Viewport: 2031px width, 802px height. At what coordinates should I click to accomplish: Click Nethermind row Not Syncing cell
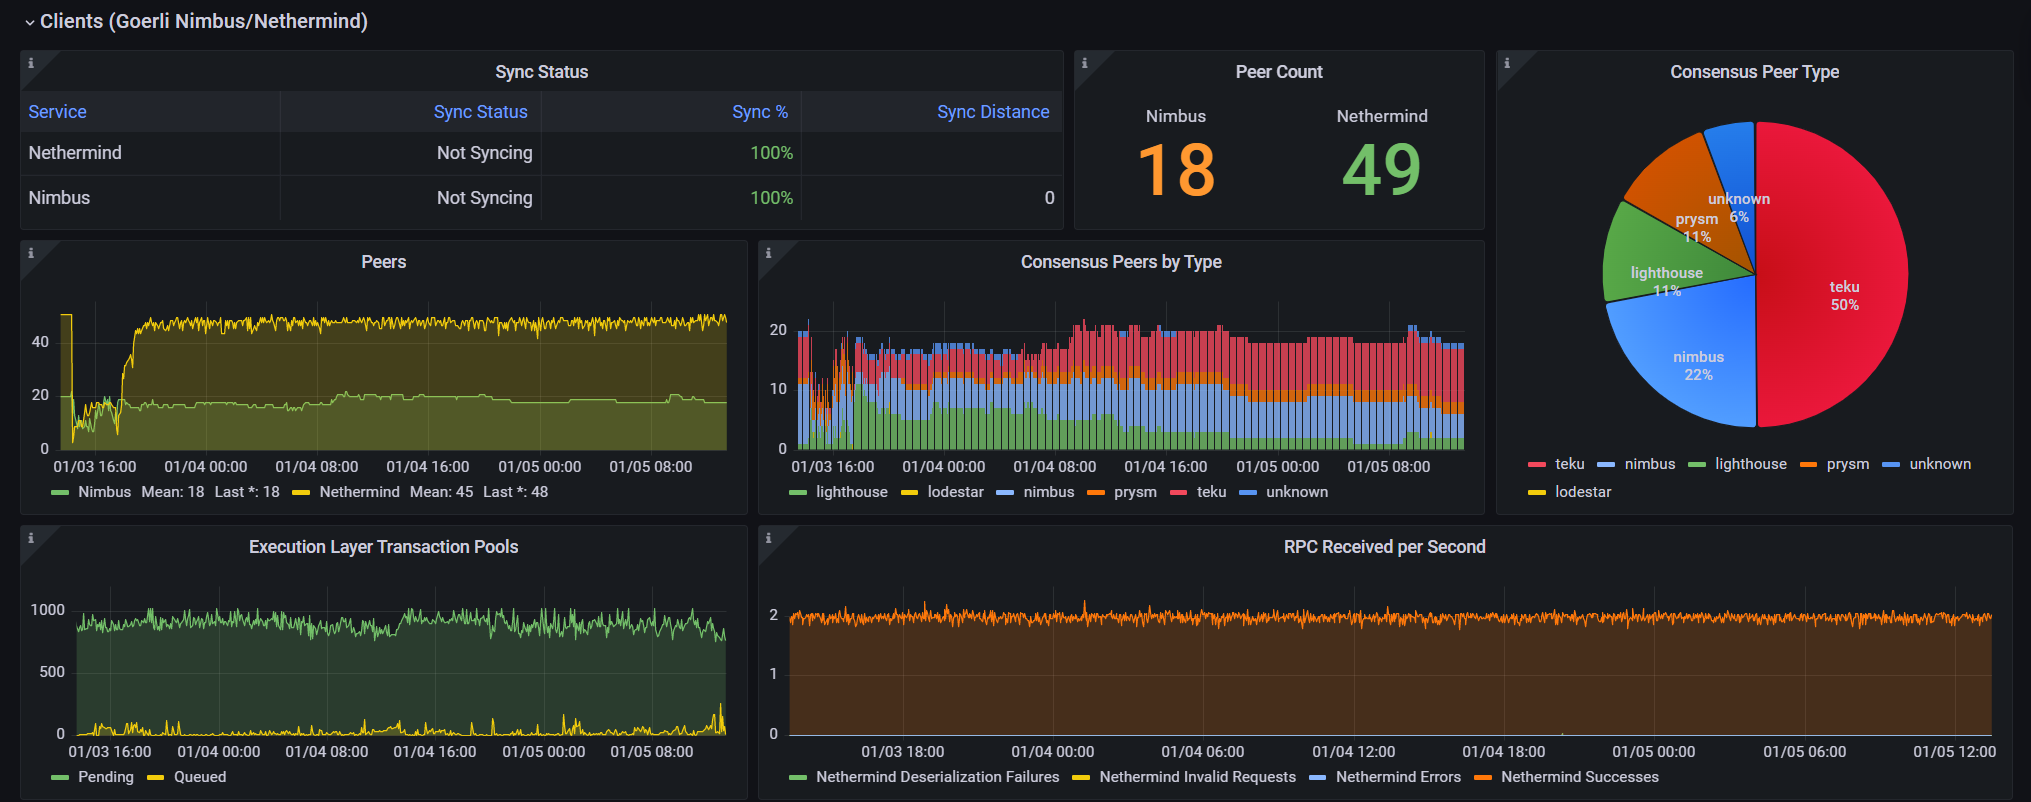(411, 153)
